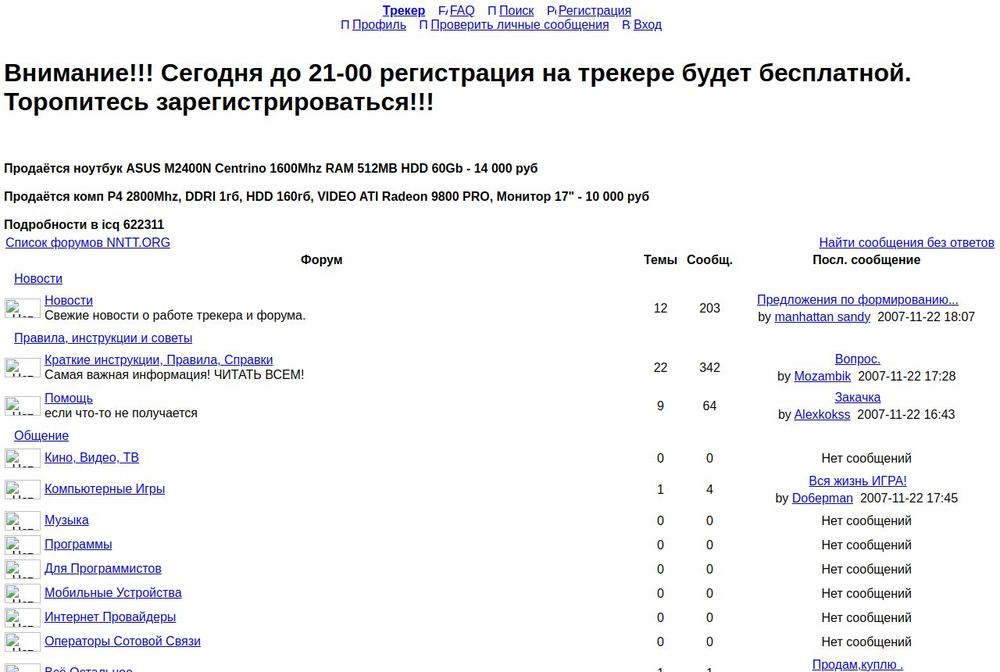1000x672 pixels.
Task: Click forum icon beside Краткие инструкции row
Action: click(23, 367)
